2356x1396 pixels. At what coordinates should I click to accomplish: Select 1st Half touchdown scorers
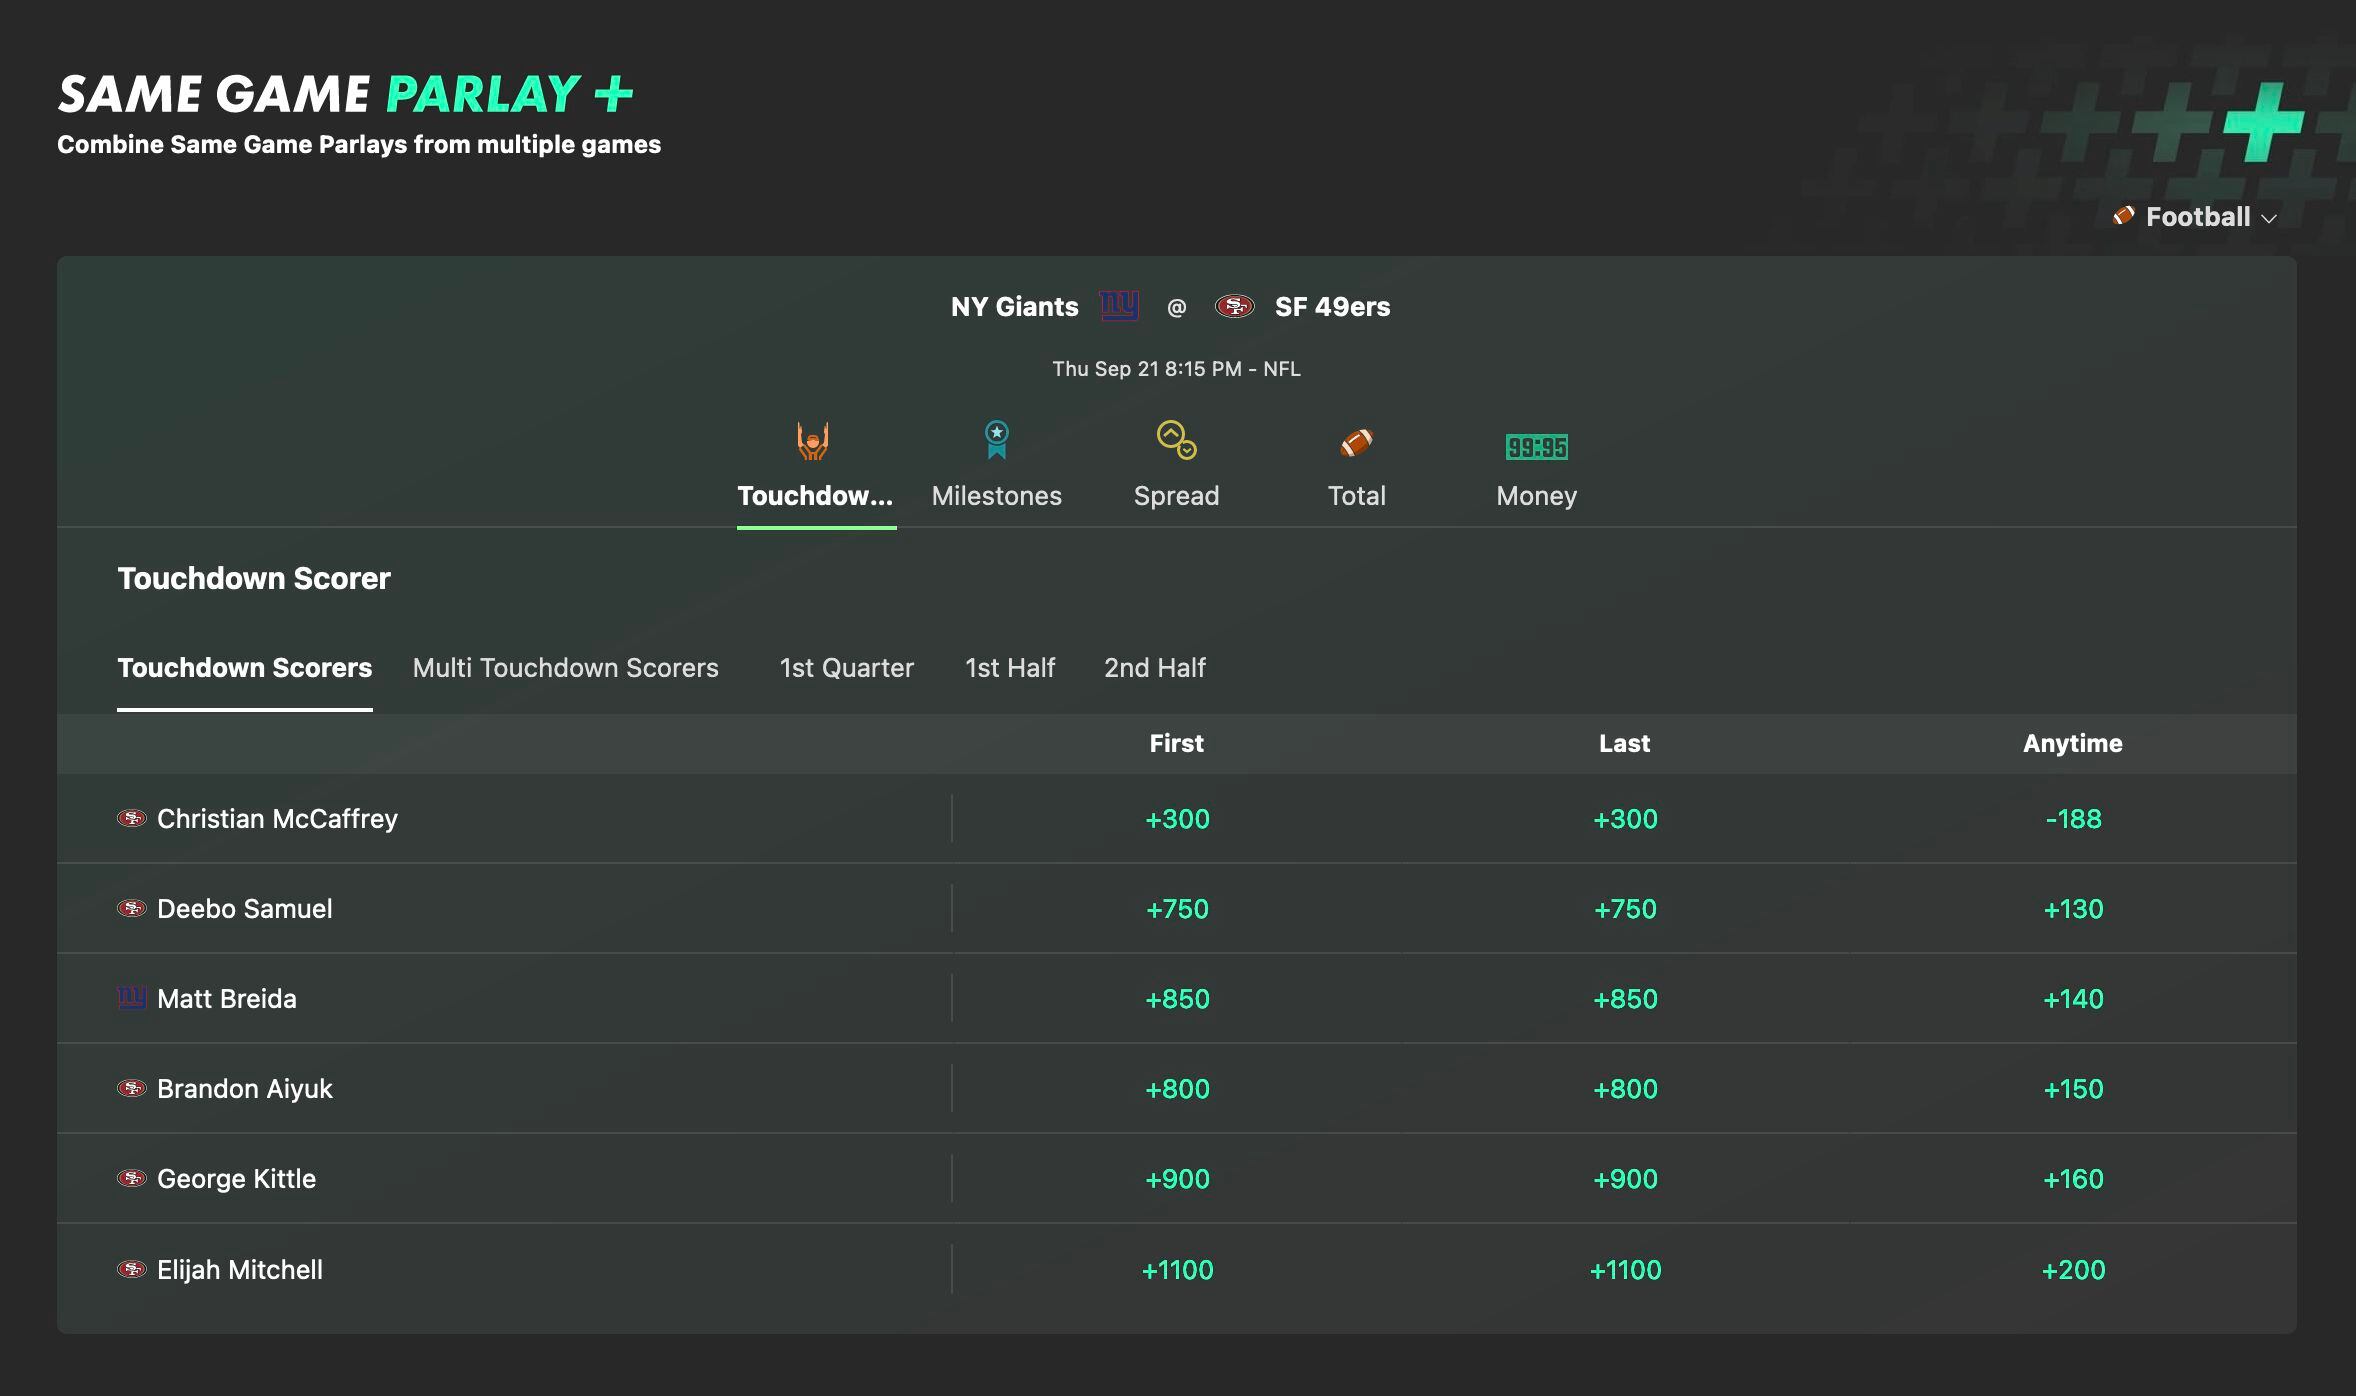(x=1010, y=665)
